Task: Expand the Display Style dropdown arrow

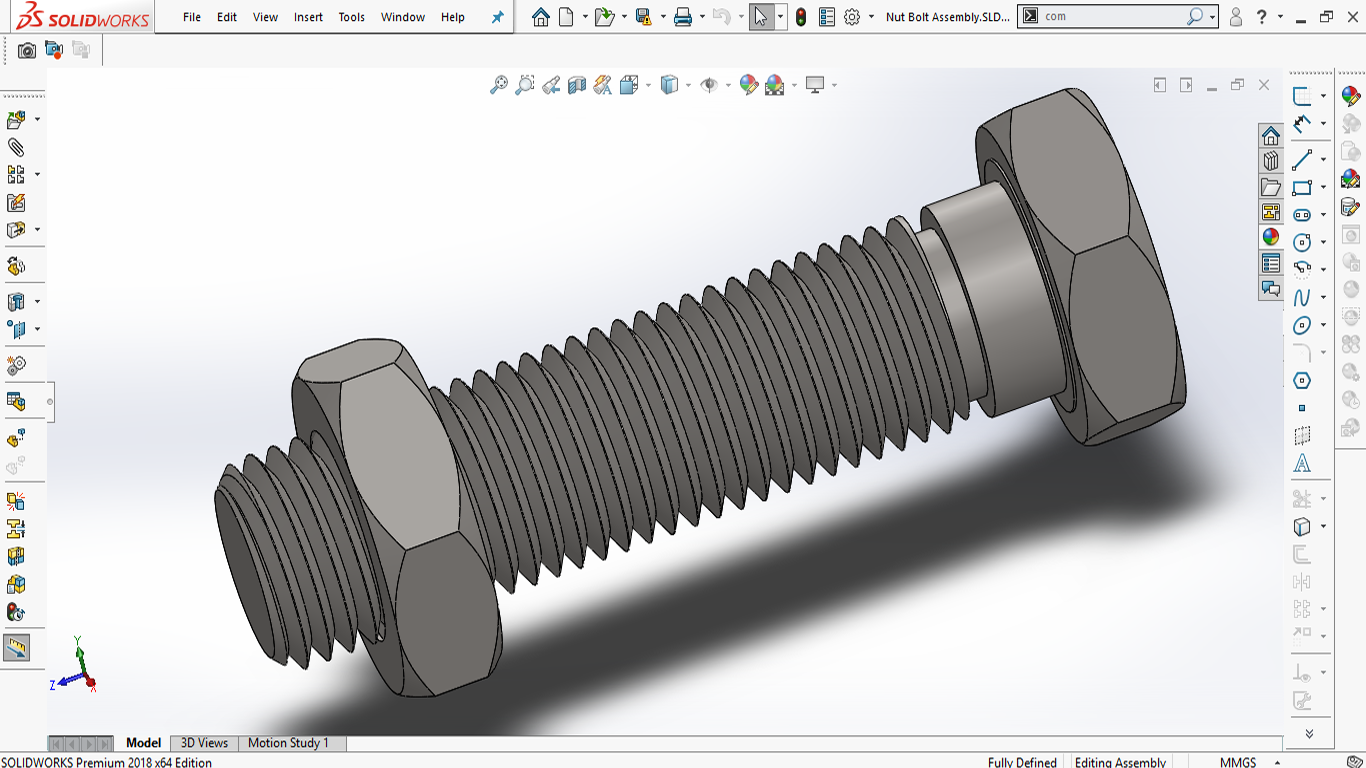Action: point(688,86)
